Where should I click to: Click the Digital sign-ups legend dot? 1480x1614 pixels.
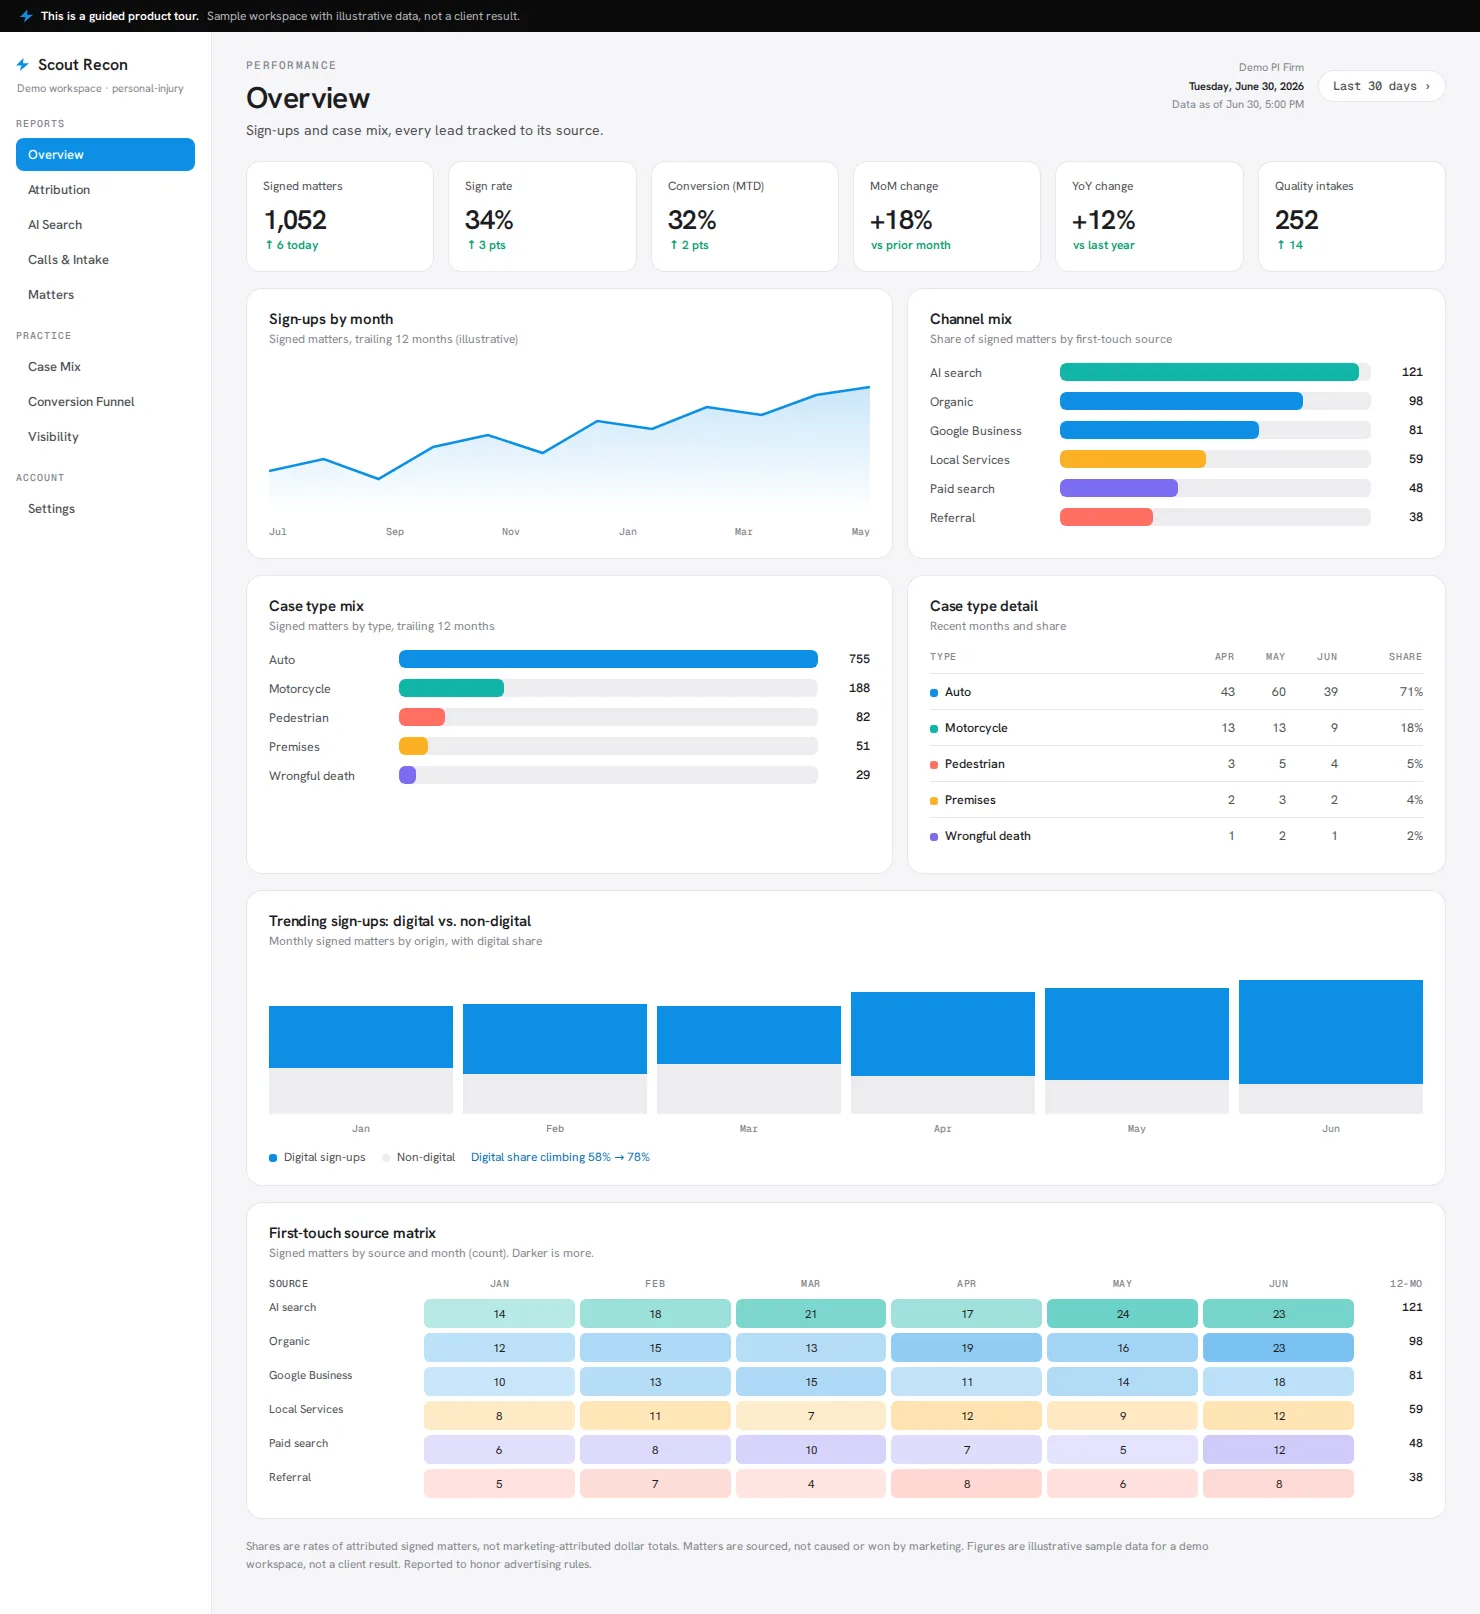(x=273, y=1158)
